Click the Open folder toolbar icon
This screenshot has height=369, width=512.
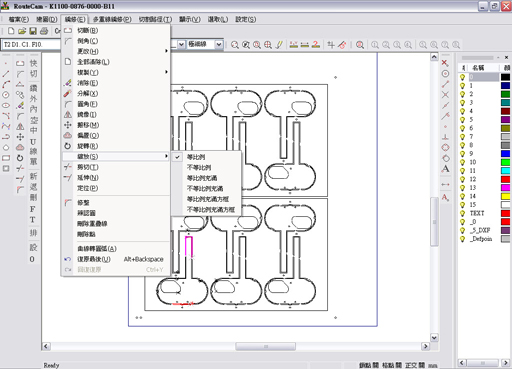(x=22, y=31)
